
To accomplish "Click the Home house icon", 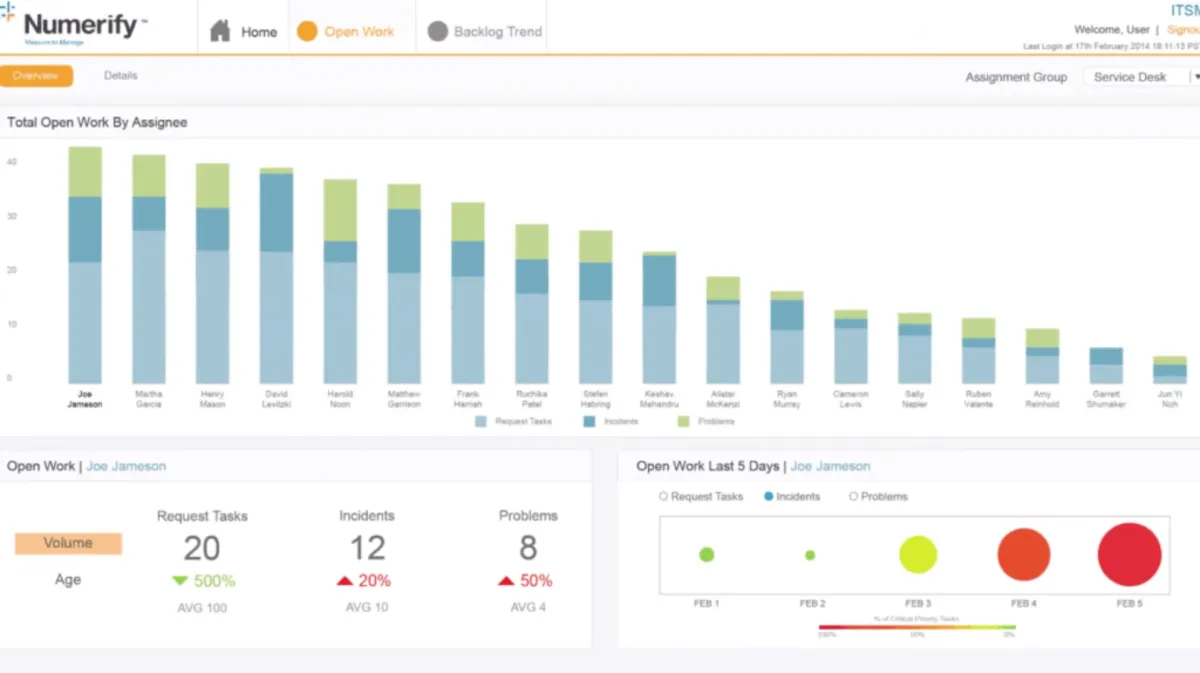I will pos(220,31).
